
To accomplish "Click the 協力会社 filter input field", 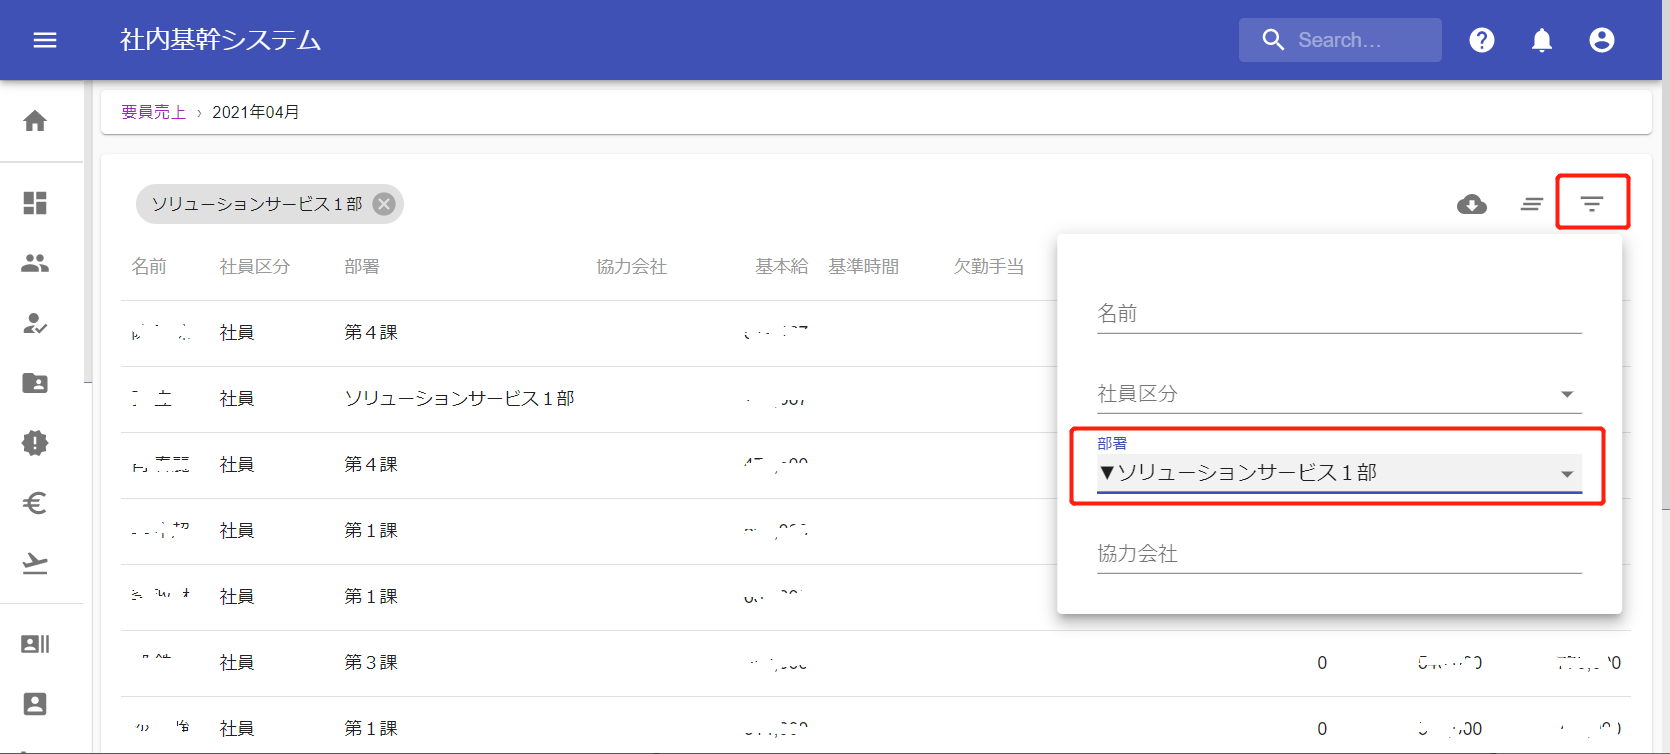I will tap(1338, 554).
